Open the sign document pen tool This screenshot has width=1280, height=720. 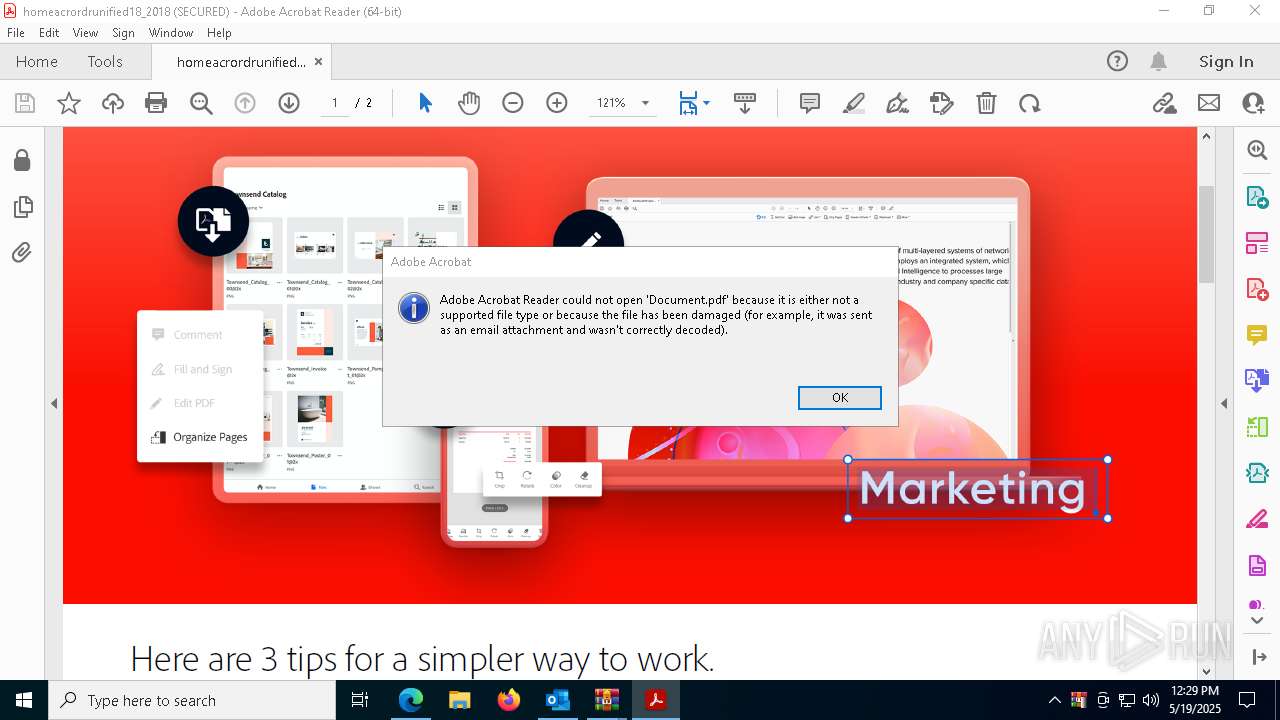(898, 103)
